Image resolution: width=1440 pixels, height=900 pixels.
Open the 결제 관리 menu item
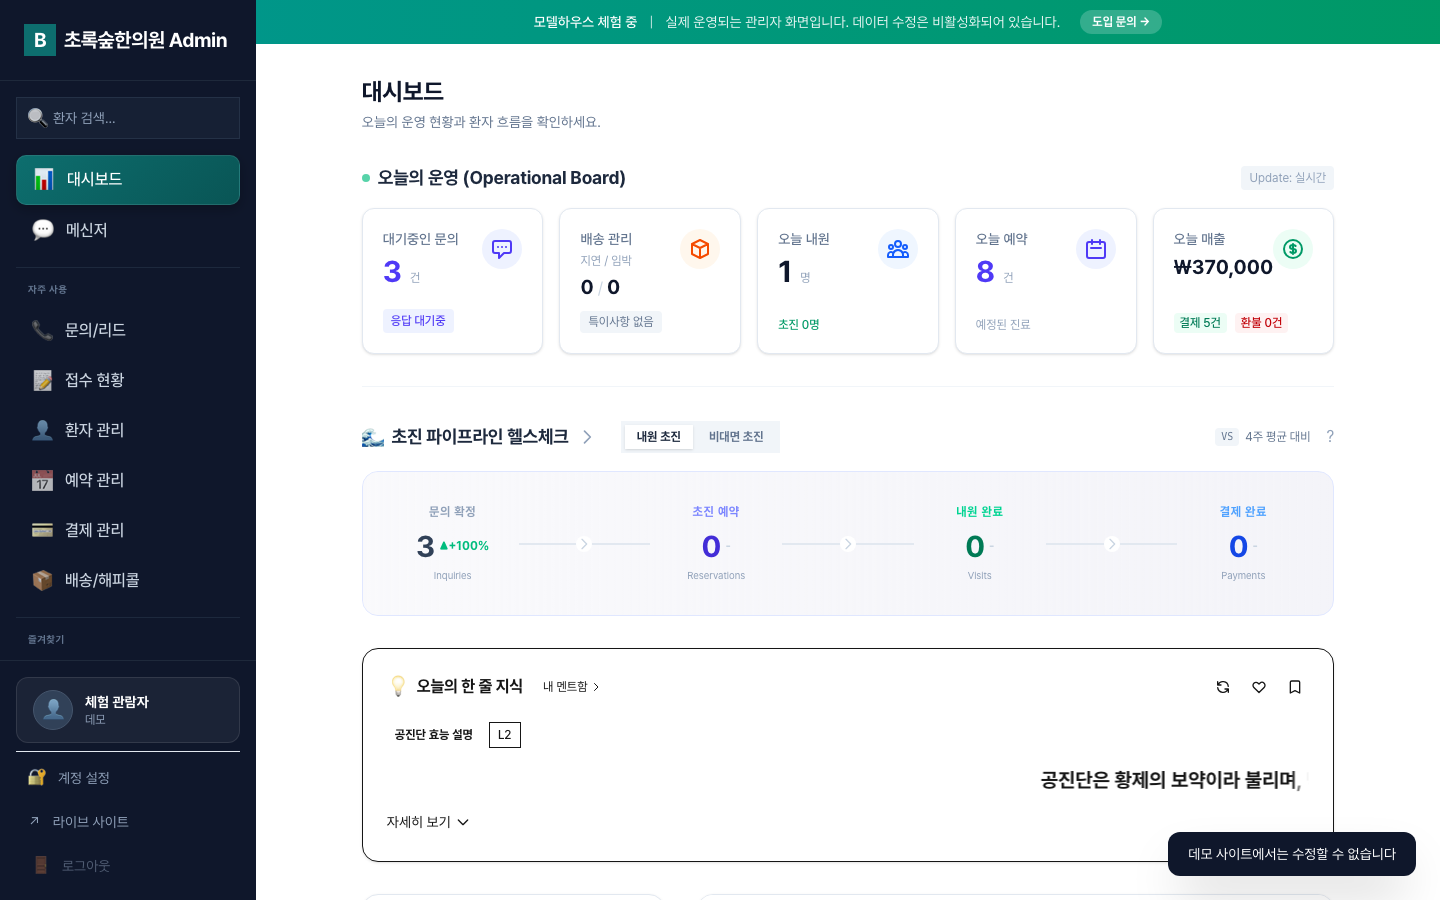[128, 530]
